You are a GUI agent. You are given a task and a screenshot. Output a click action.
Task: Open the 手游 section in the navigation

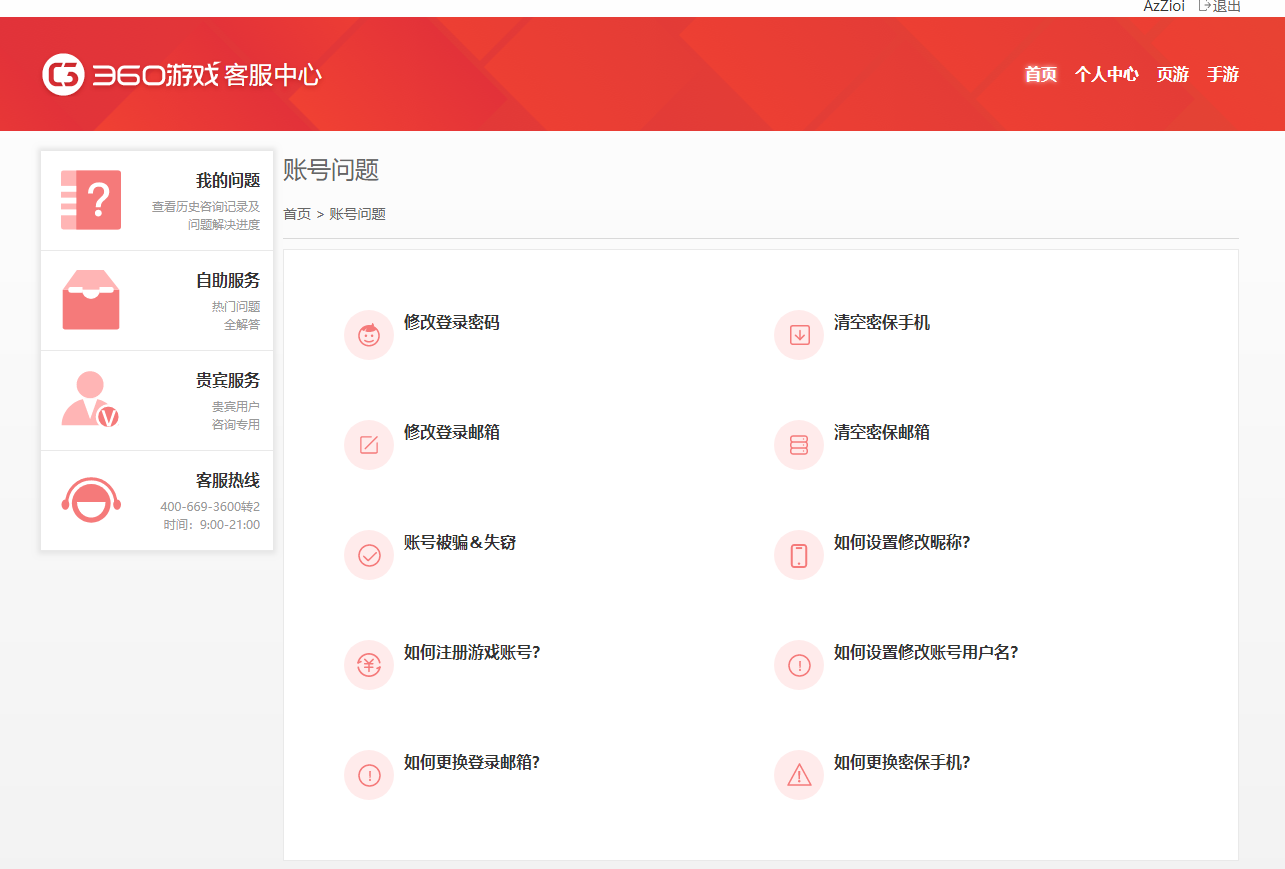pyautogui.click(x=1221, y=74)
